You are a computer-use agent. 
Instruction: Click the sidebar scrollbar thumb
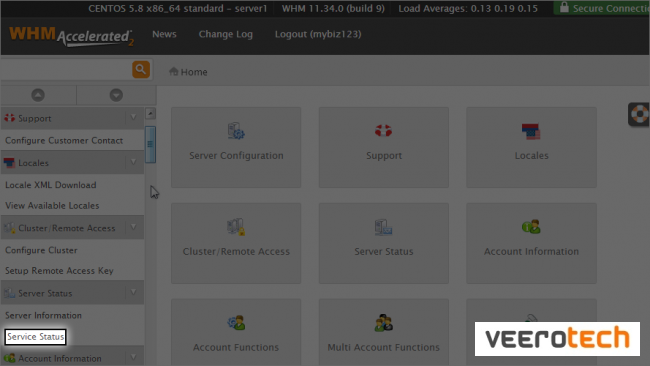(150, 144)
